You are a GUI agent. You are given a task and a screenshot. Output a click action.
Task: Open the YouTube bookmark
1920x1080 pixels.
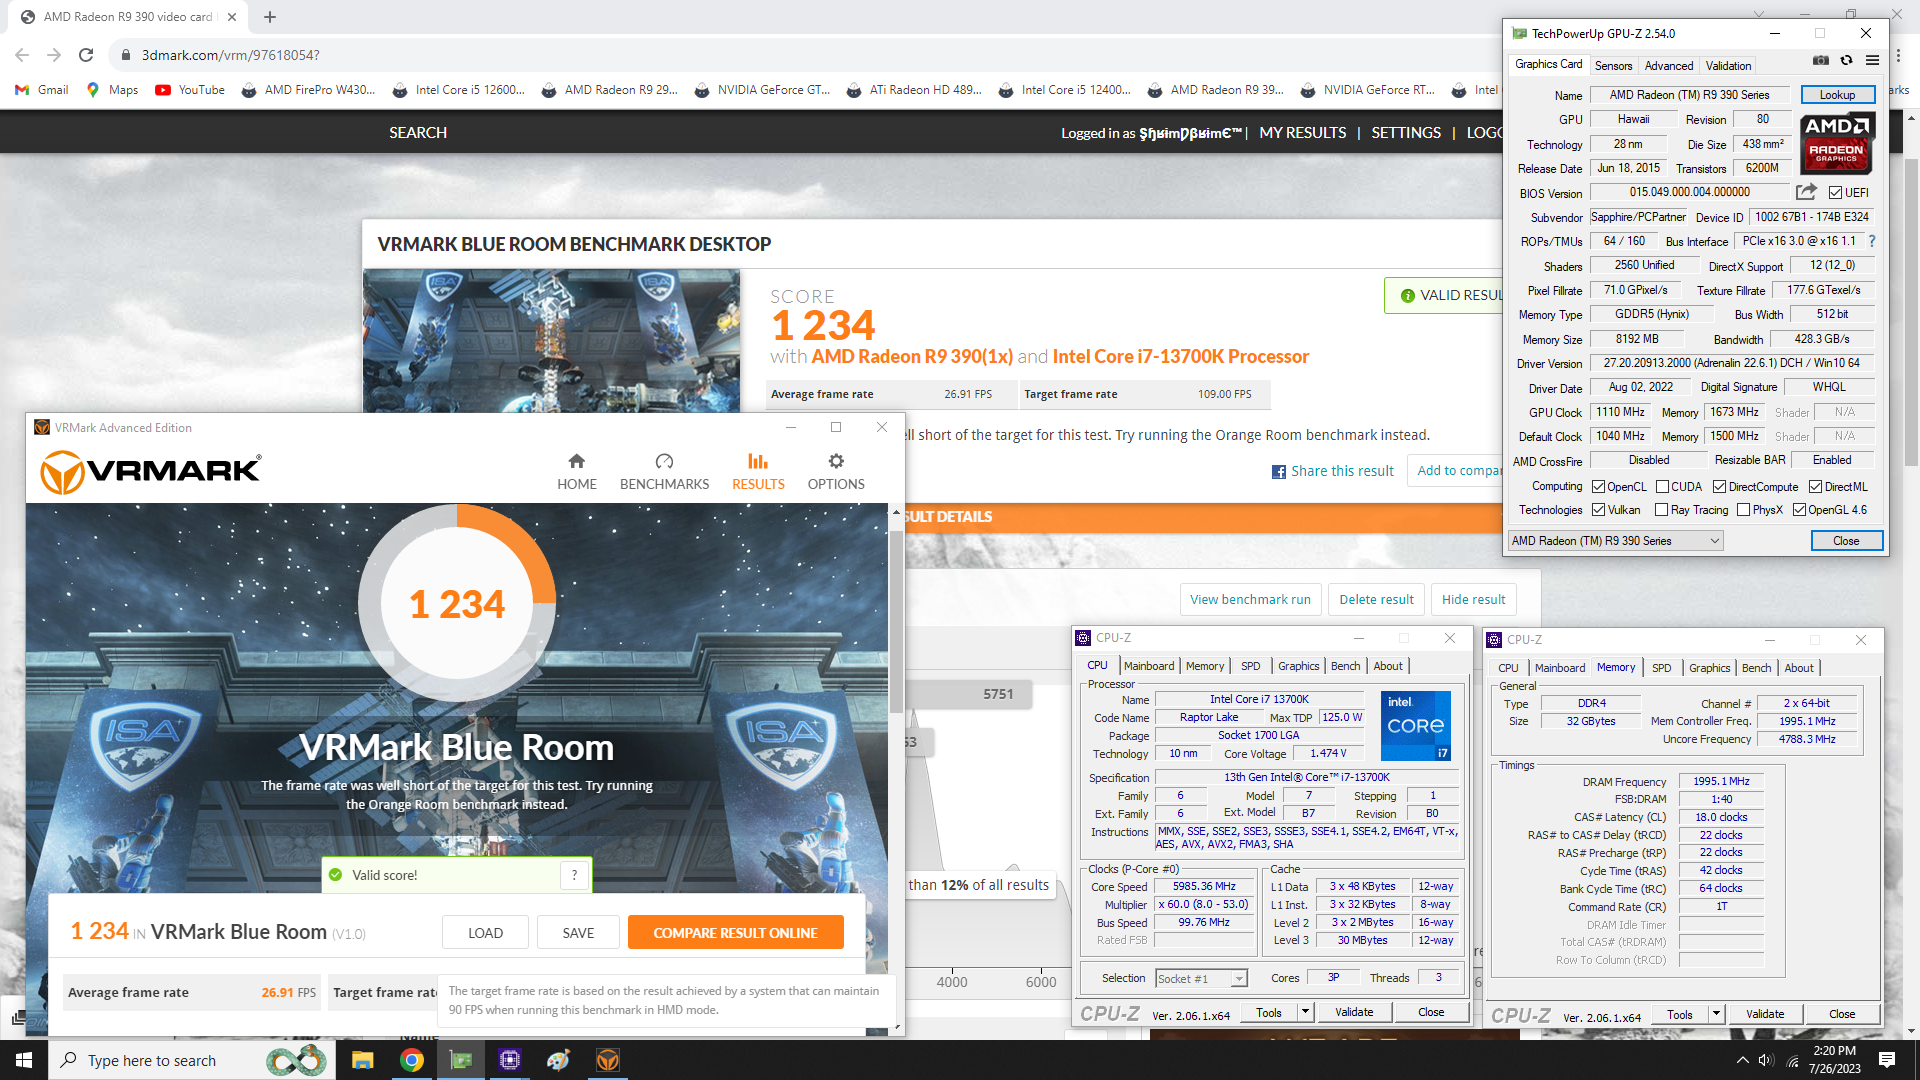190,90
